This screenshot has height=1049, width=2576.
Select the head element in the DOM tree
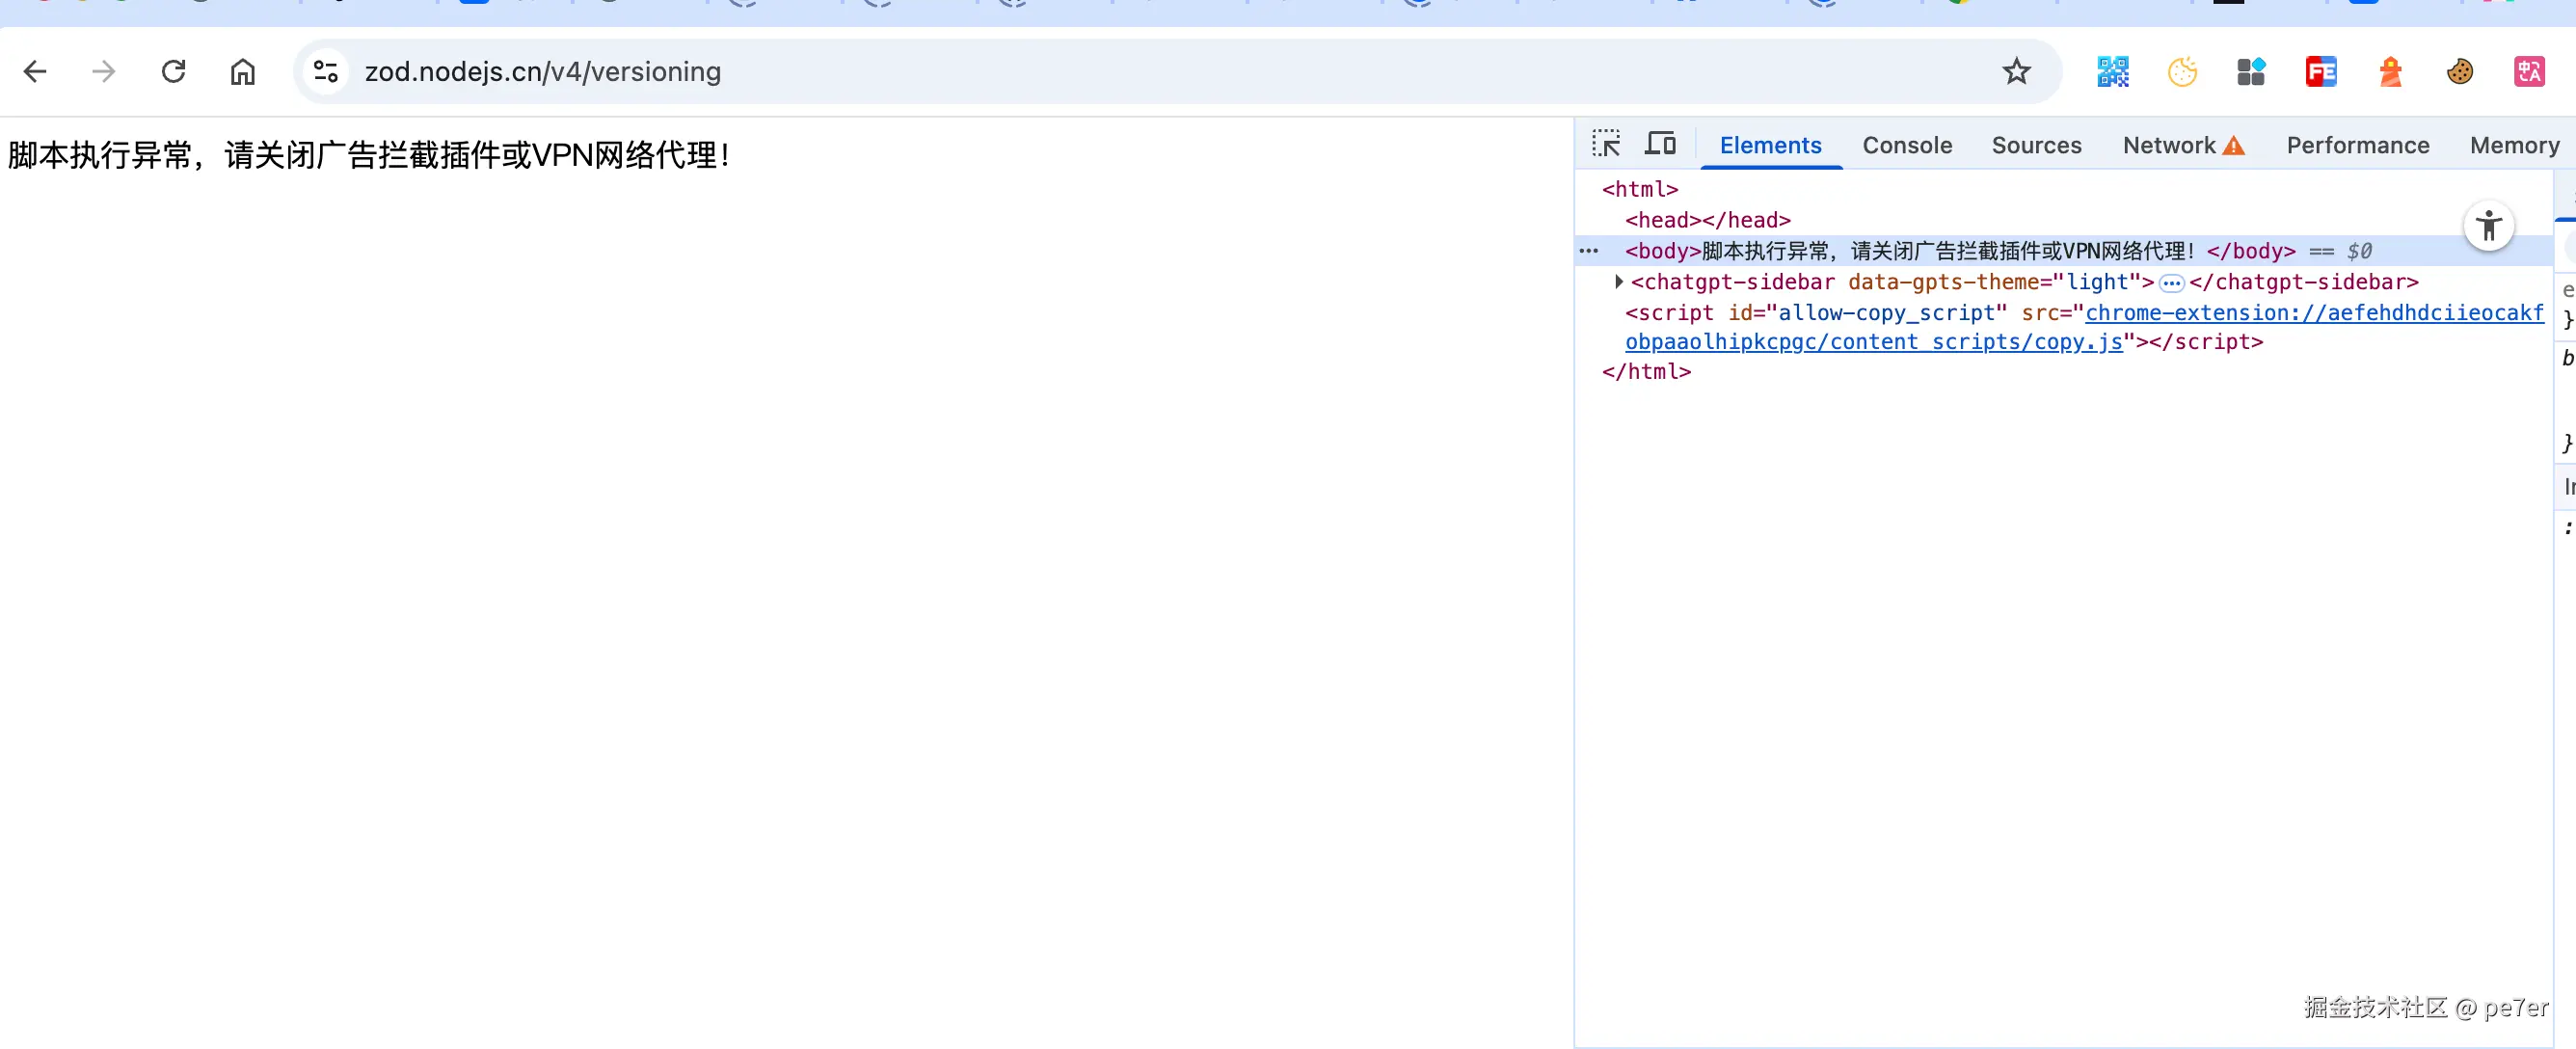click(1707, 220)
